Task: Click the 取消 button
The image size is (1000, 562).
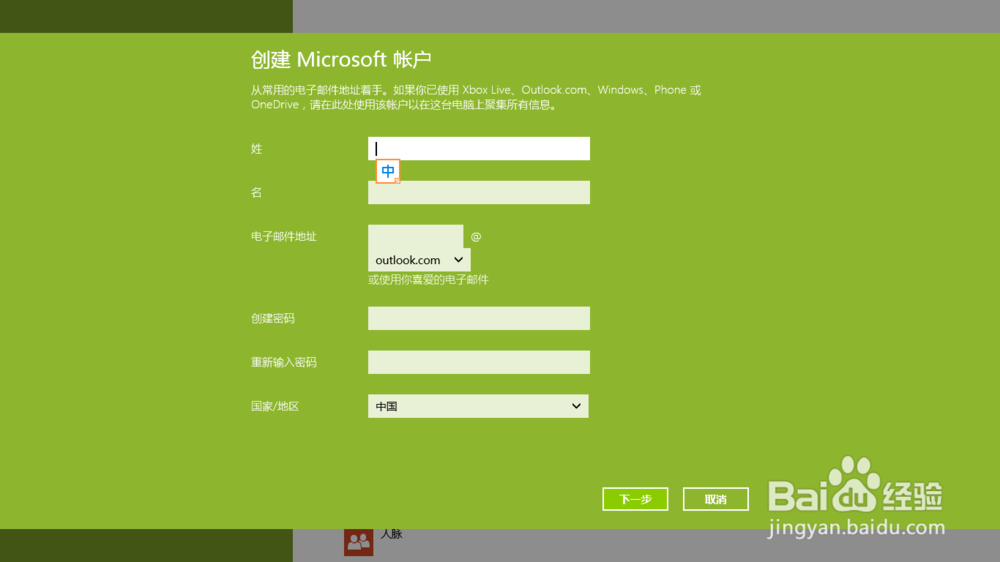Action: 716,499
